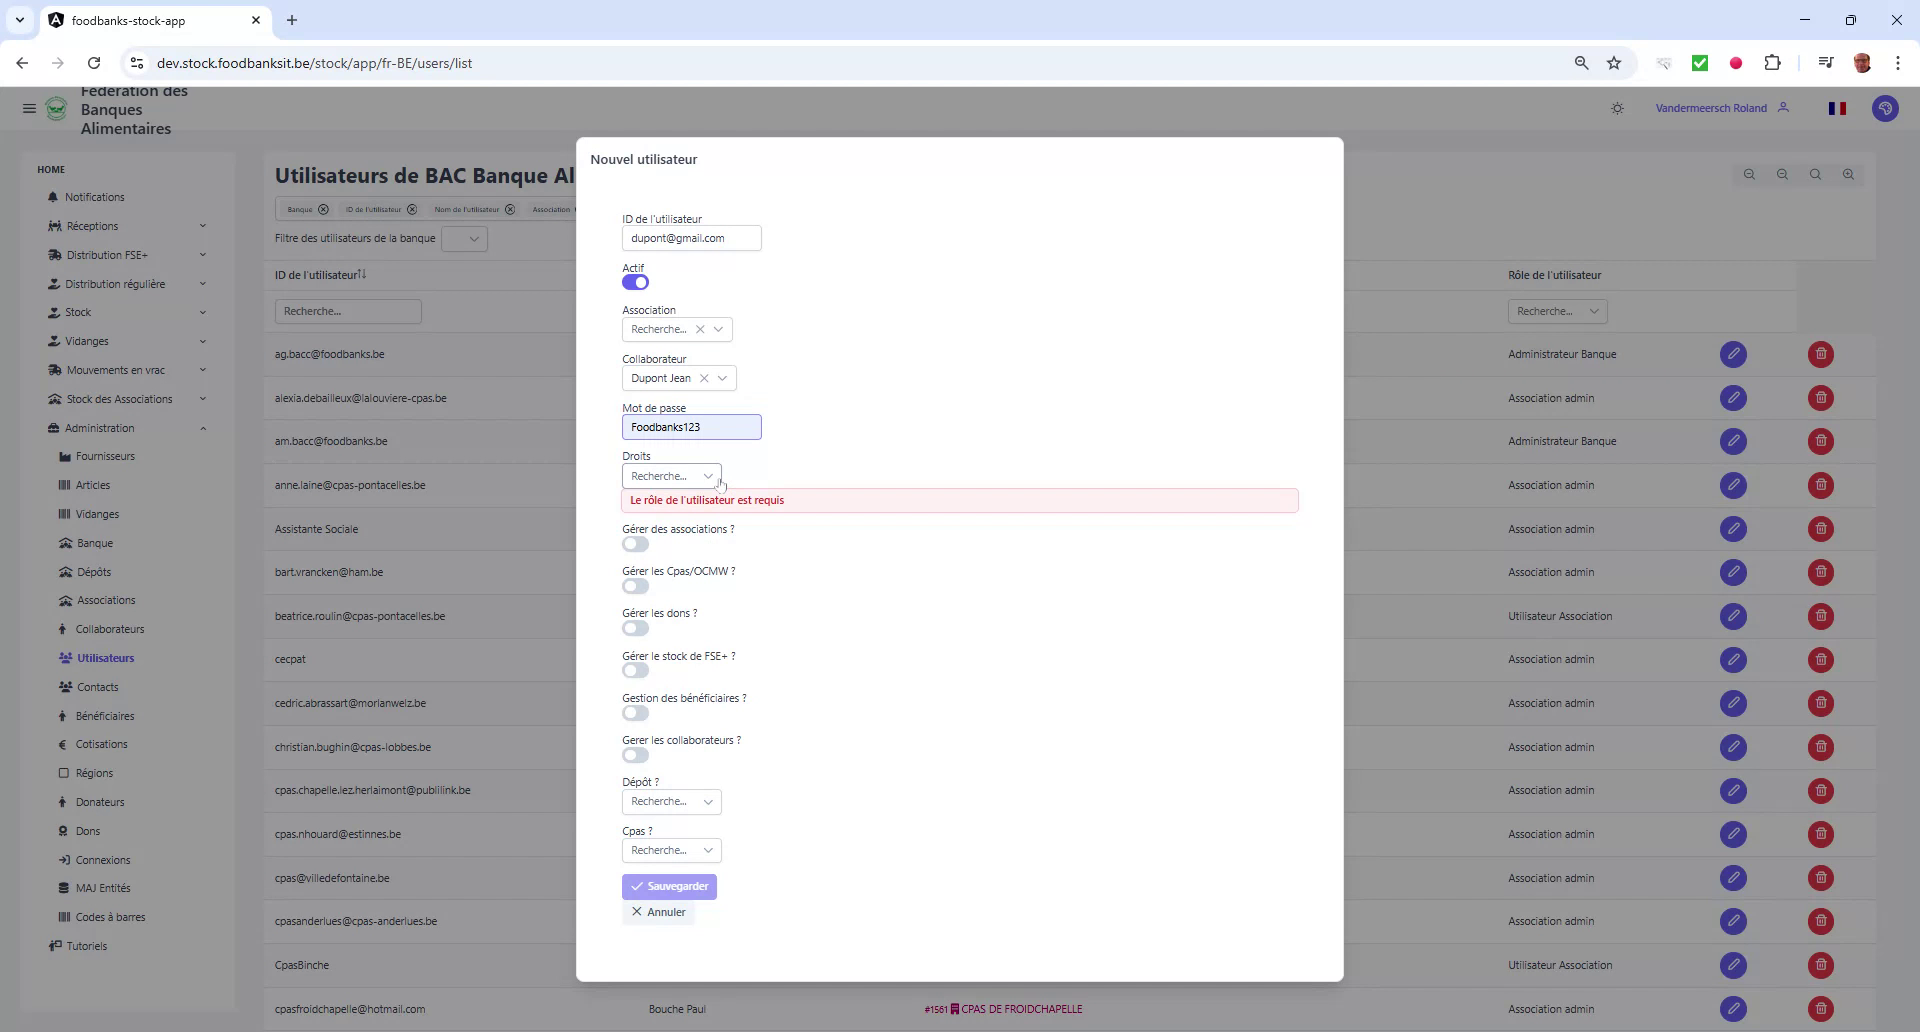Click the French flag language icon
Screen dimensions: 1920x1032
click(1837, 108)
